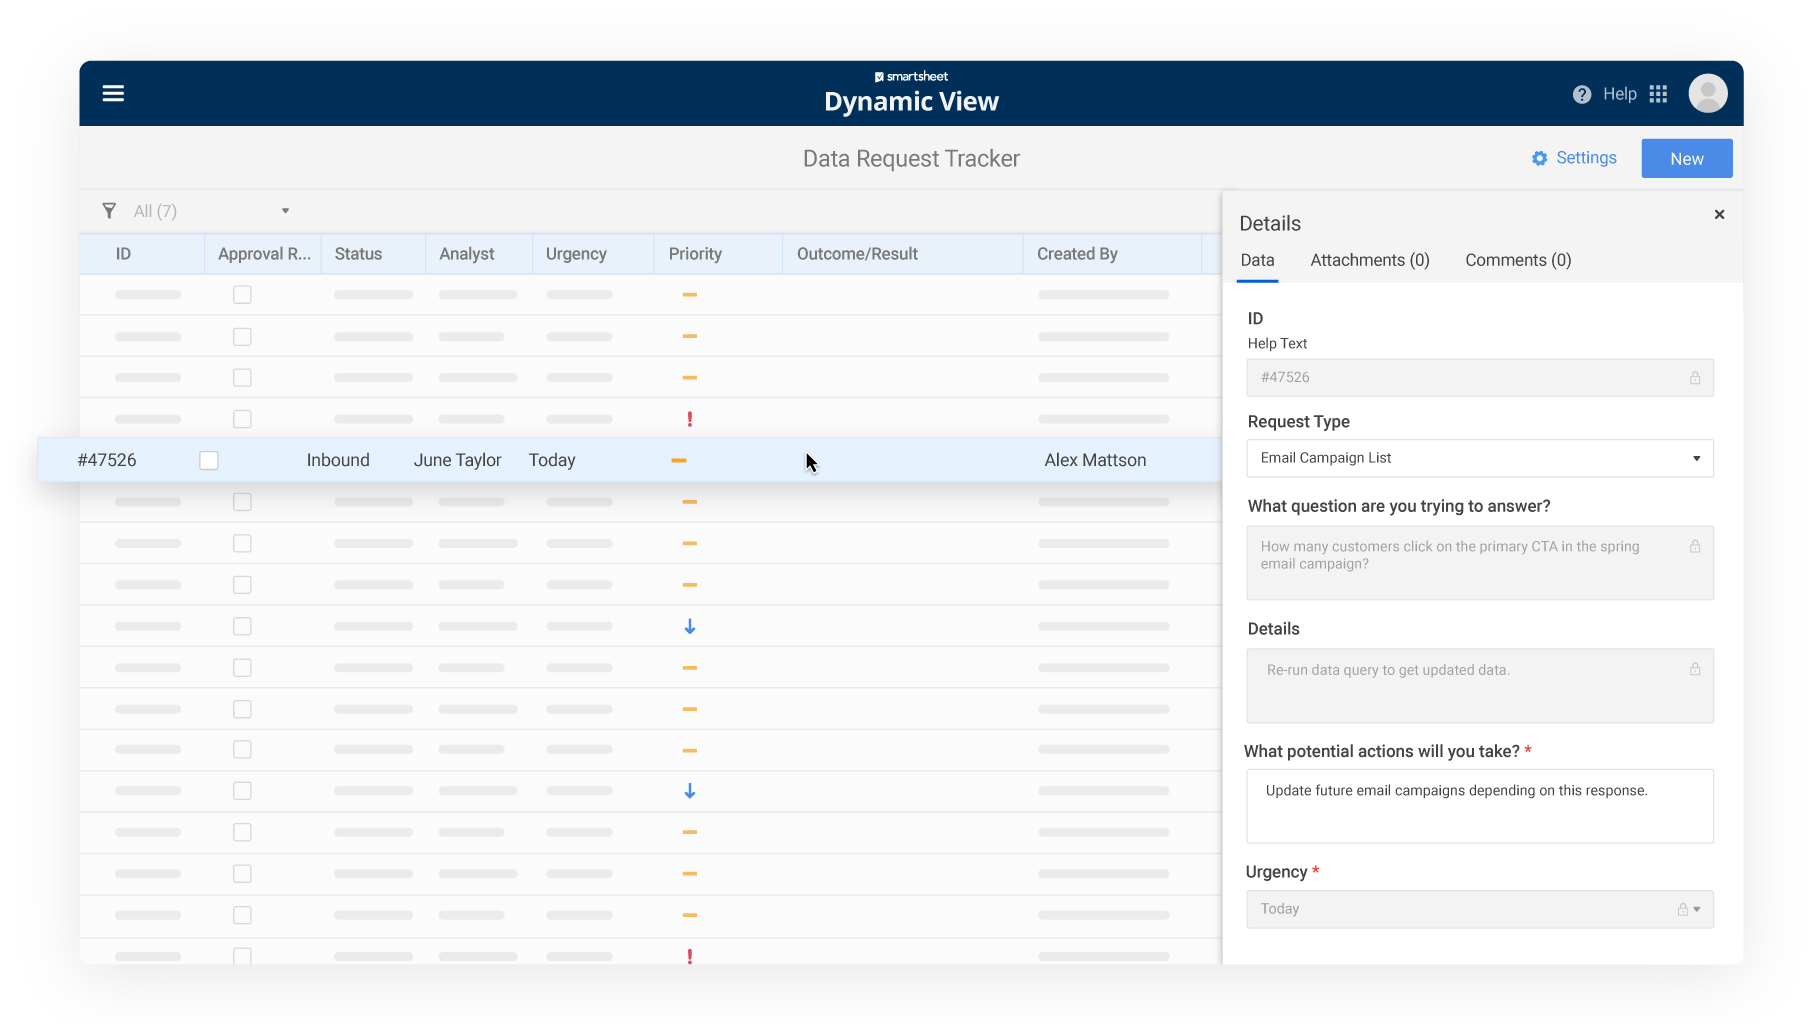Image resolution: width=1820 pixels, height=1024 pixels.
Task: Switch to the Attachments tab
Action: (1369, 260)
